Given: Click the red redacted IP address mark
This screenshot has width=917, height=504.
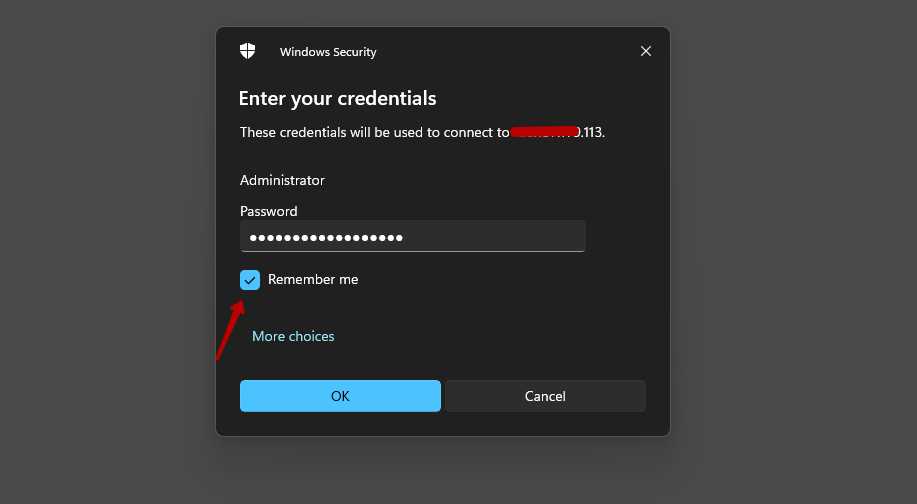Looking at the screenshot, I should click(545, 131).
